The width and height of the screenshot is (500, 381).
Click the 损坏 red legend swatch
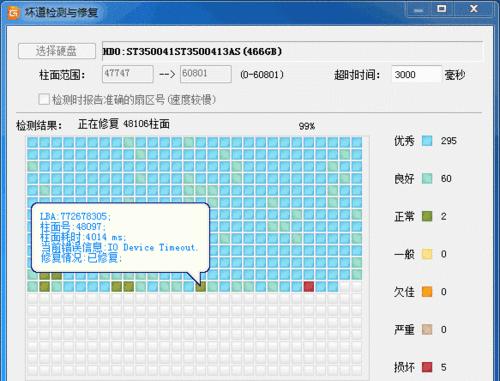427,367
